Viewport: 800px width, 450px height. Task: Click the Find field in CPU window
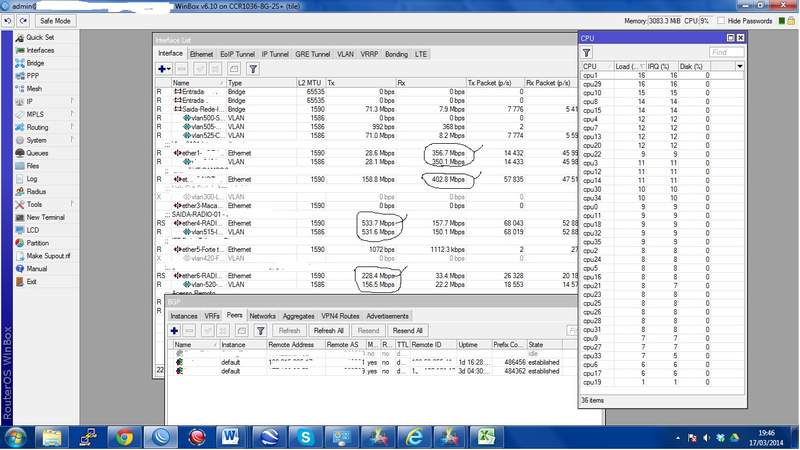click(x=727, y=52)
